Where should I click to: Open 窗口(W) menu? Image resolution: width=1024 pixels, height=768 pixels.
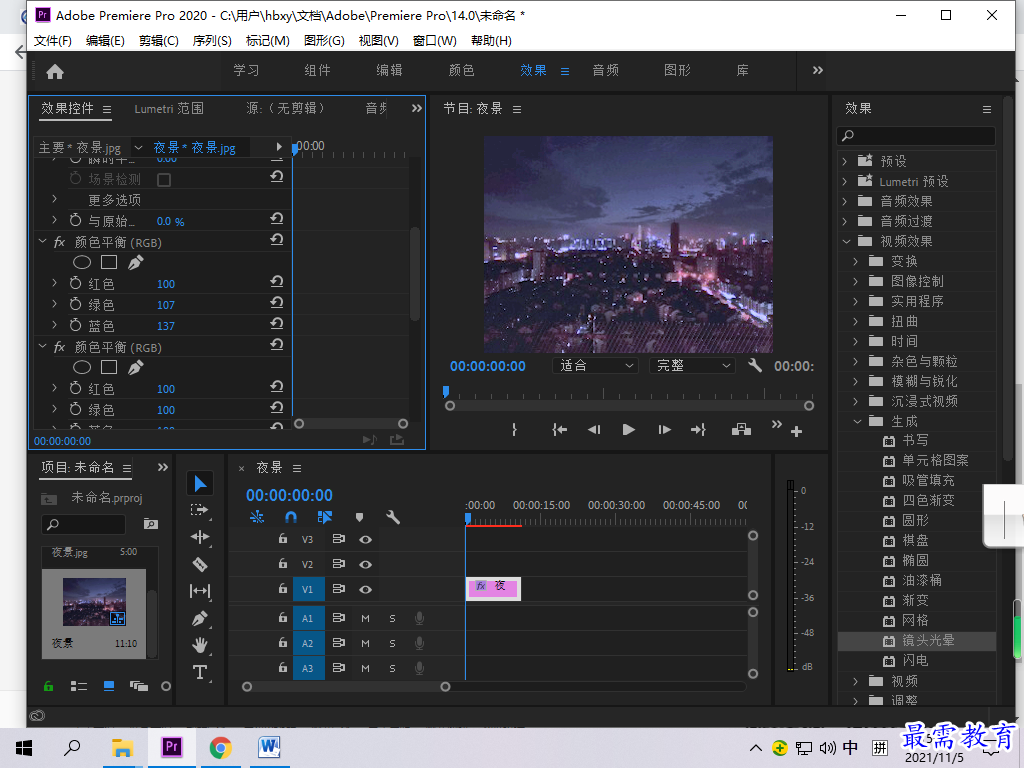tap(435, 40)
